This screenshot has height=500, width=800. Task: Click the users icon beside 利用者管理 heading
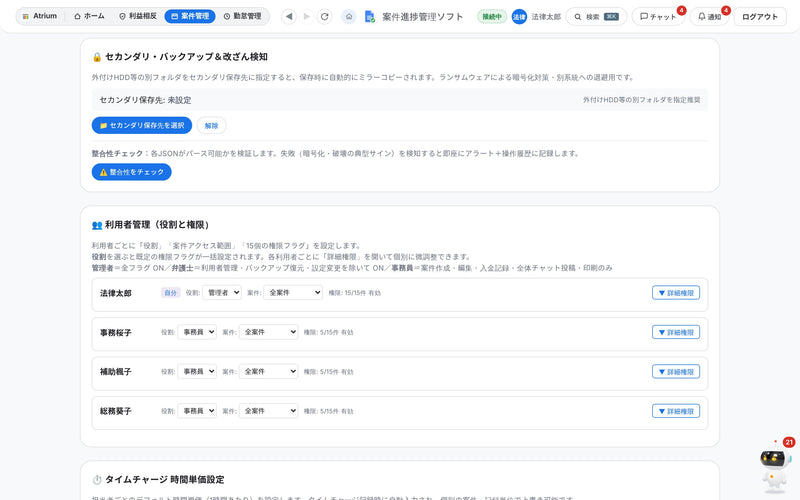(x=97, y=225)
